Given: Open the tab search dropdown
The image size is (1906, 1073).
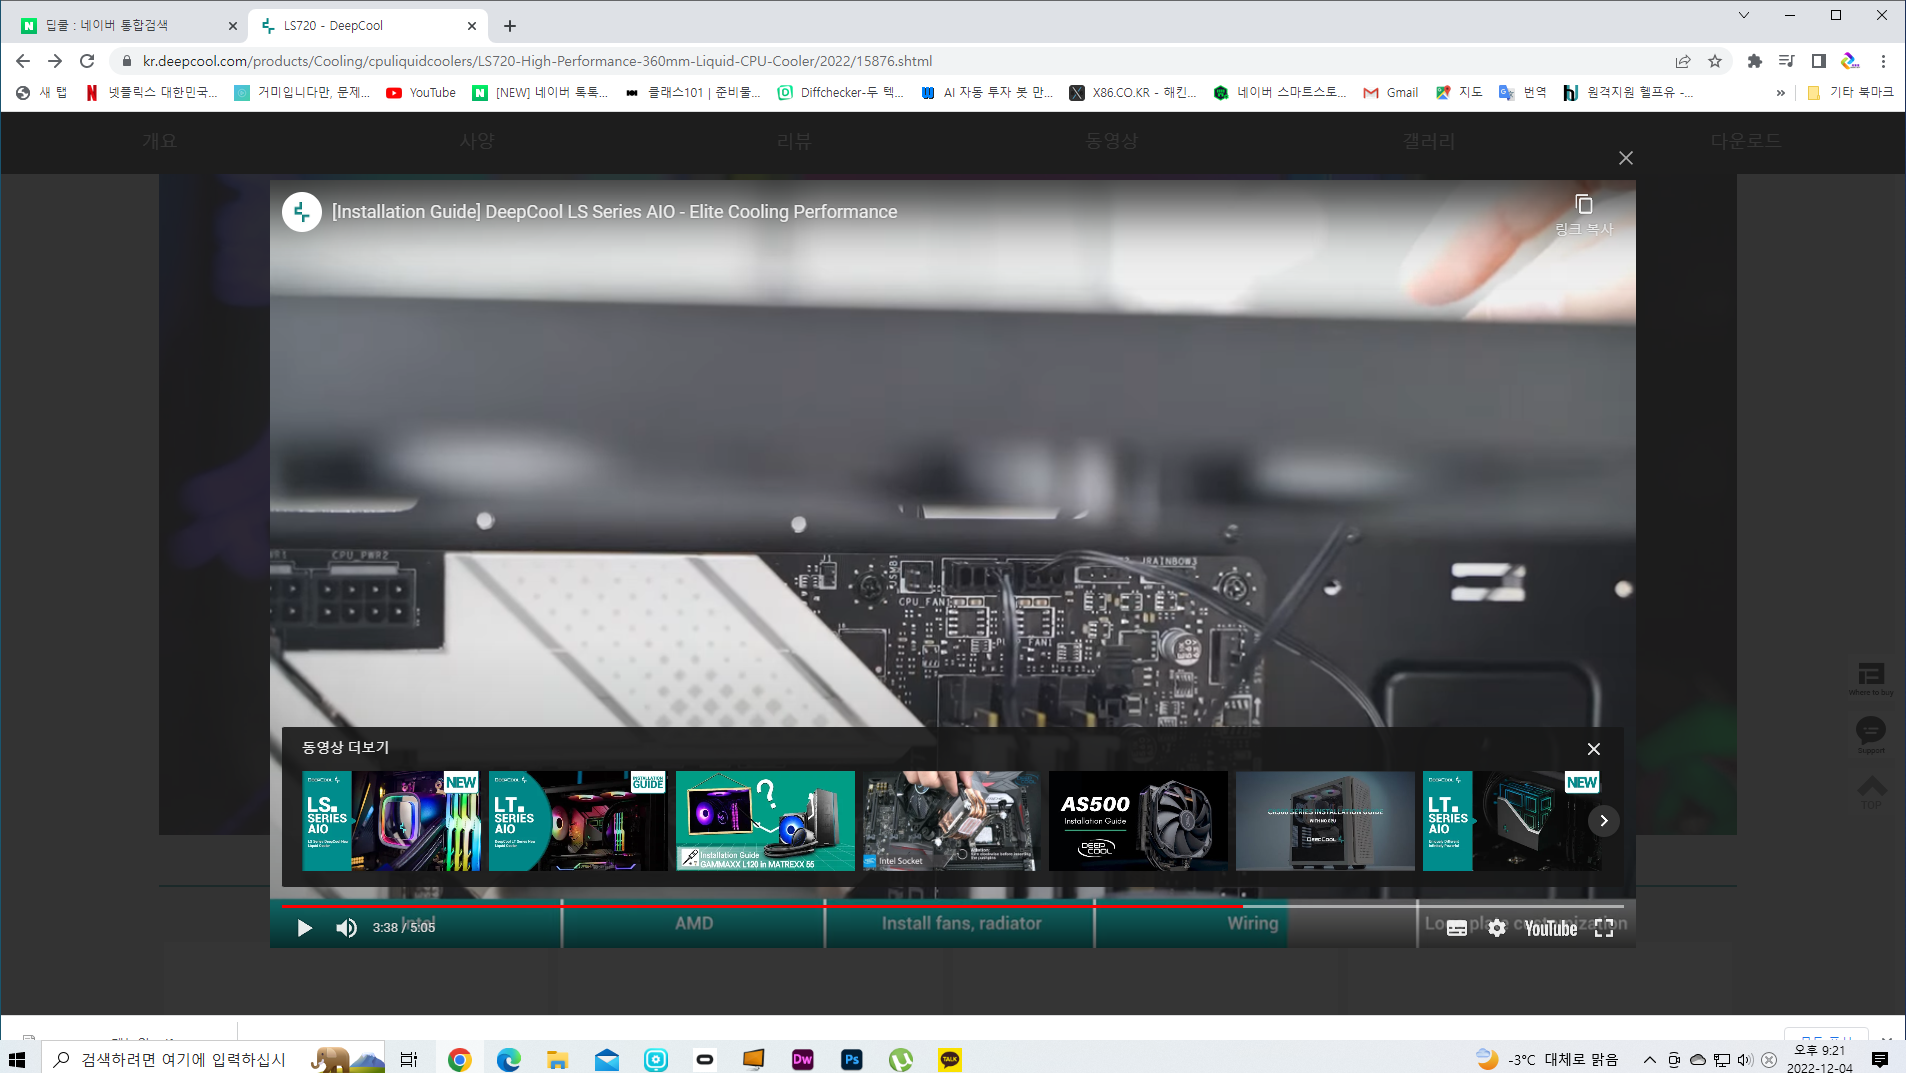Looking at the screenshot, I should click(x=1744, y=15).
